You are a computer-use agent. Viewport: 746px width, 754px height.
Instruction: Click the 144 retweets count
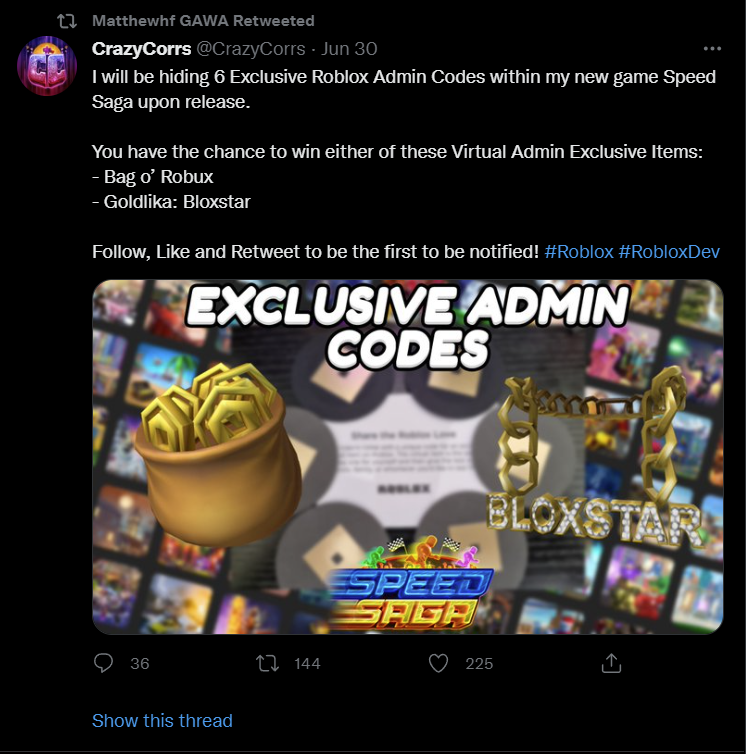tap(307, 664)
